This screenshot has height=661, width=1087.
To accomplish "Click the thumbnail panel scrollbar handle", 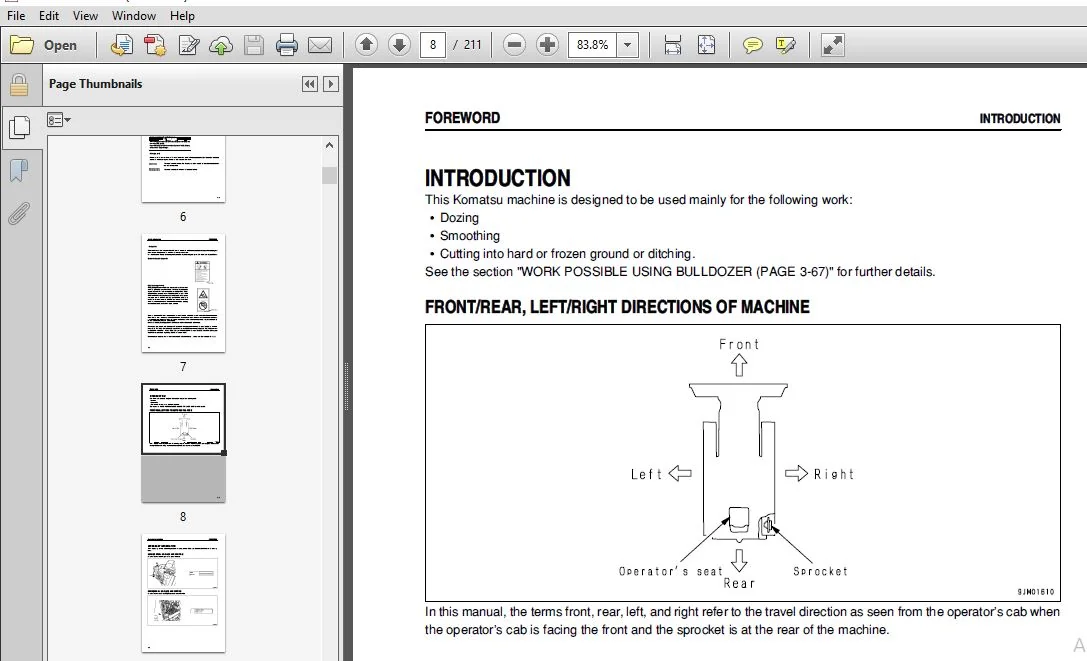I will [x=329, y=175].
